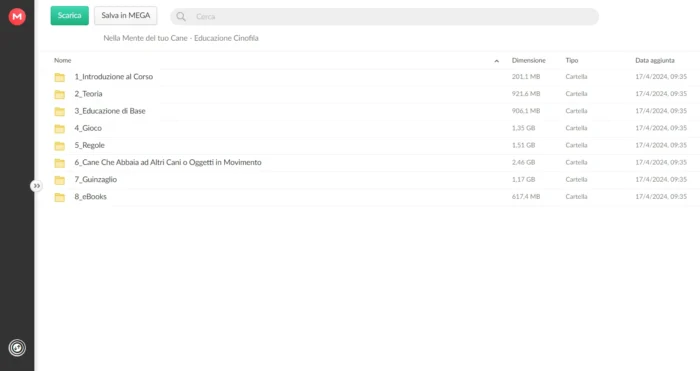Download with the green Scarica button
The height and width of the screenshot is (371, 700).
click(x=70, y=16)
